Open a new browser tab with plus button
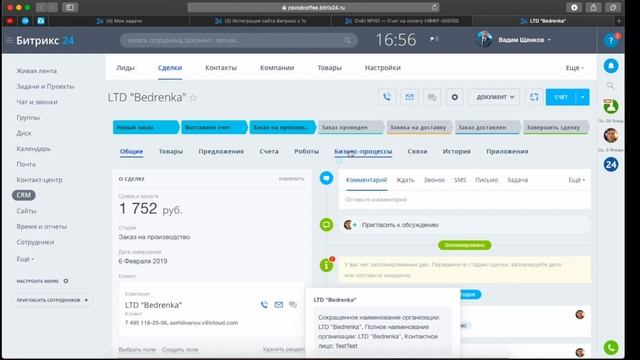The width and height of the screenshot is (640, 360). tap(619, 21)
